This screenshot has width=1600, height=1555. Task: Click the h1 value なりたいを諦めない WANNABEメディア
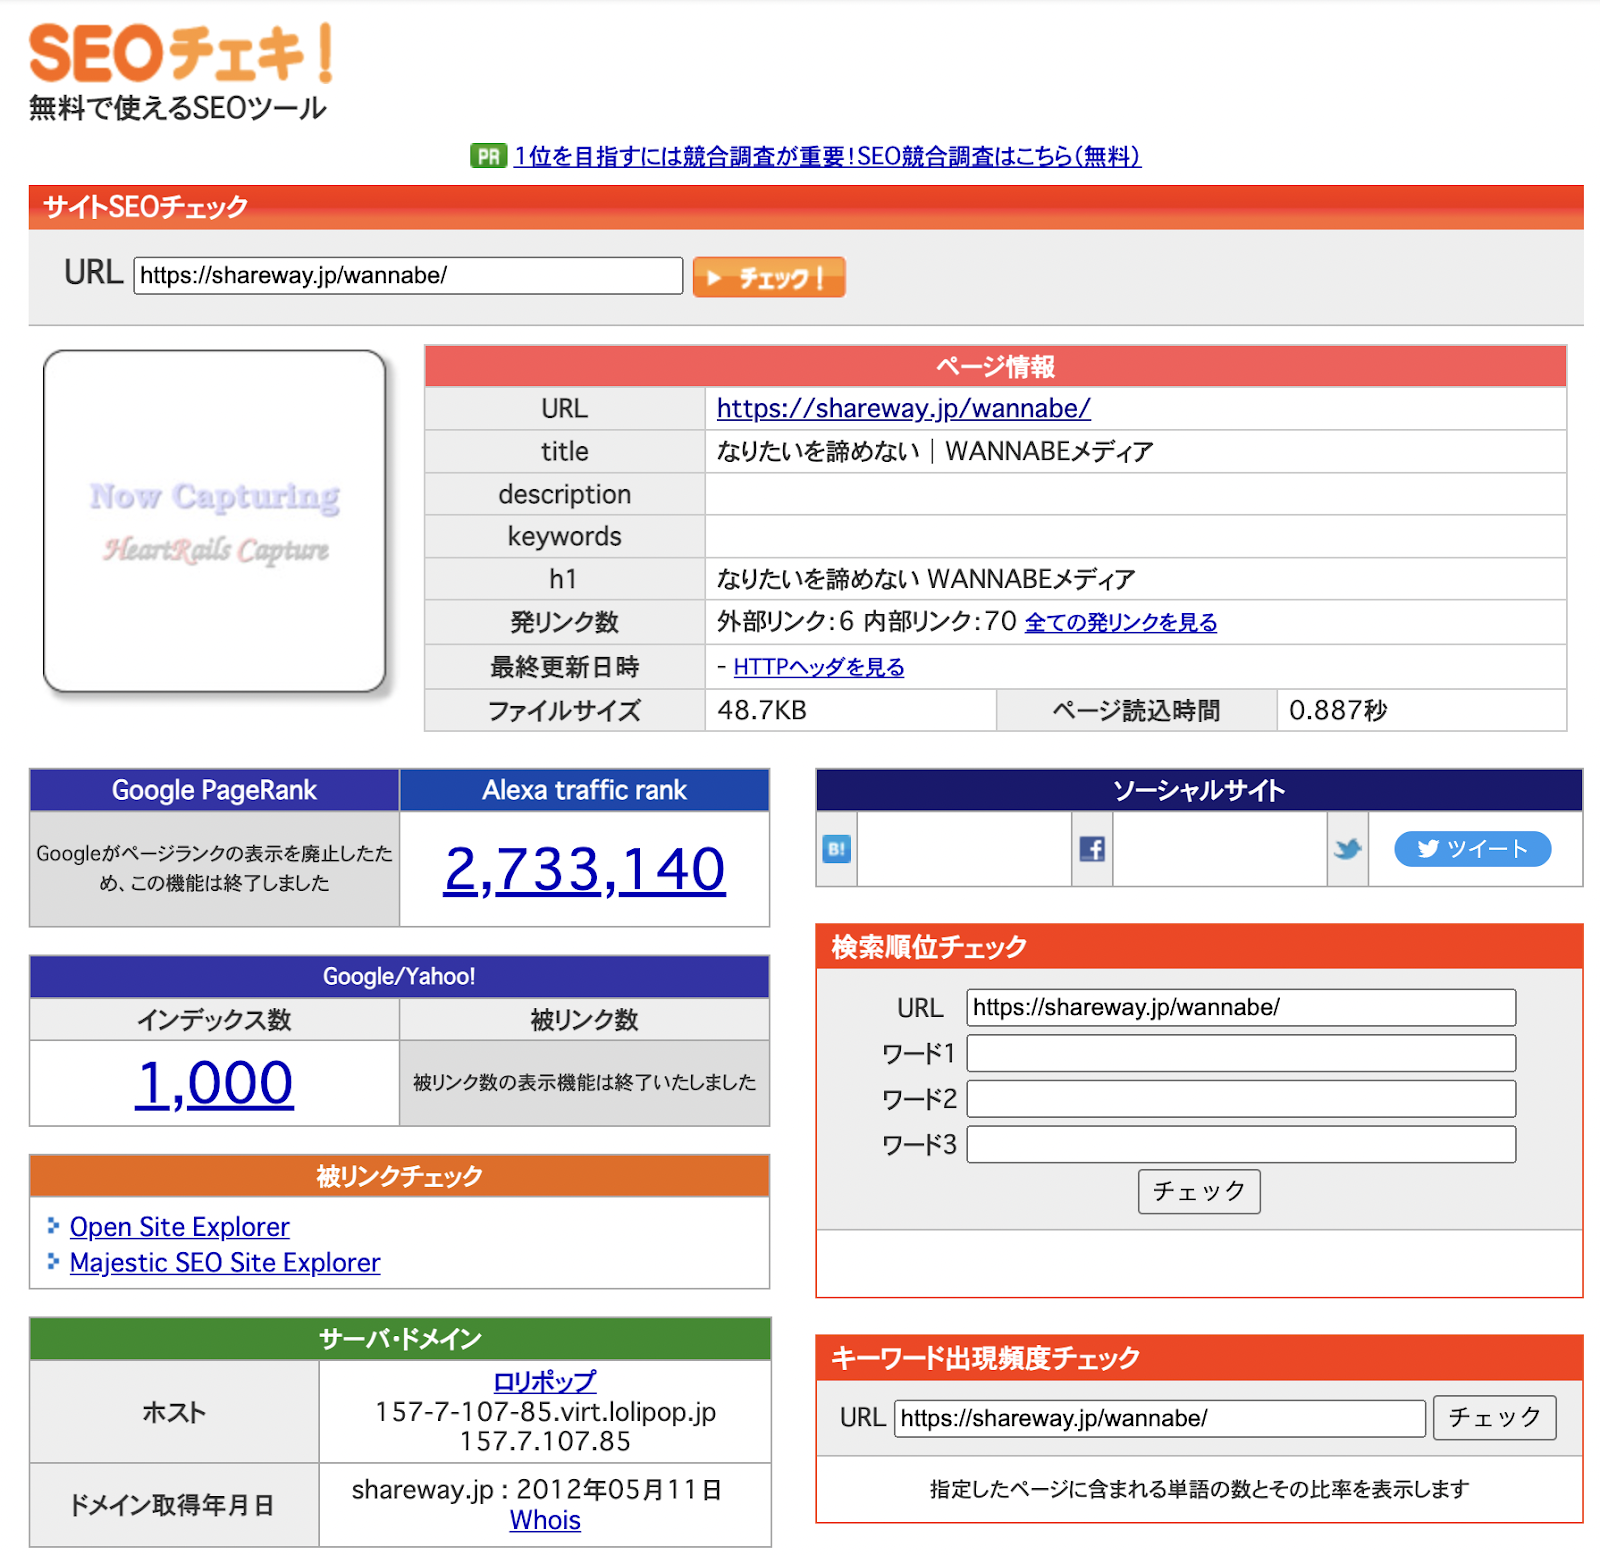(926, 579)
